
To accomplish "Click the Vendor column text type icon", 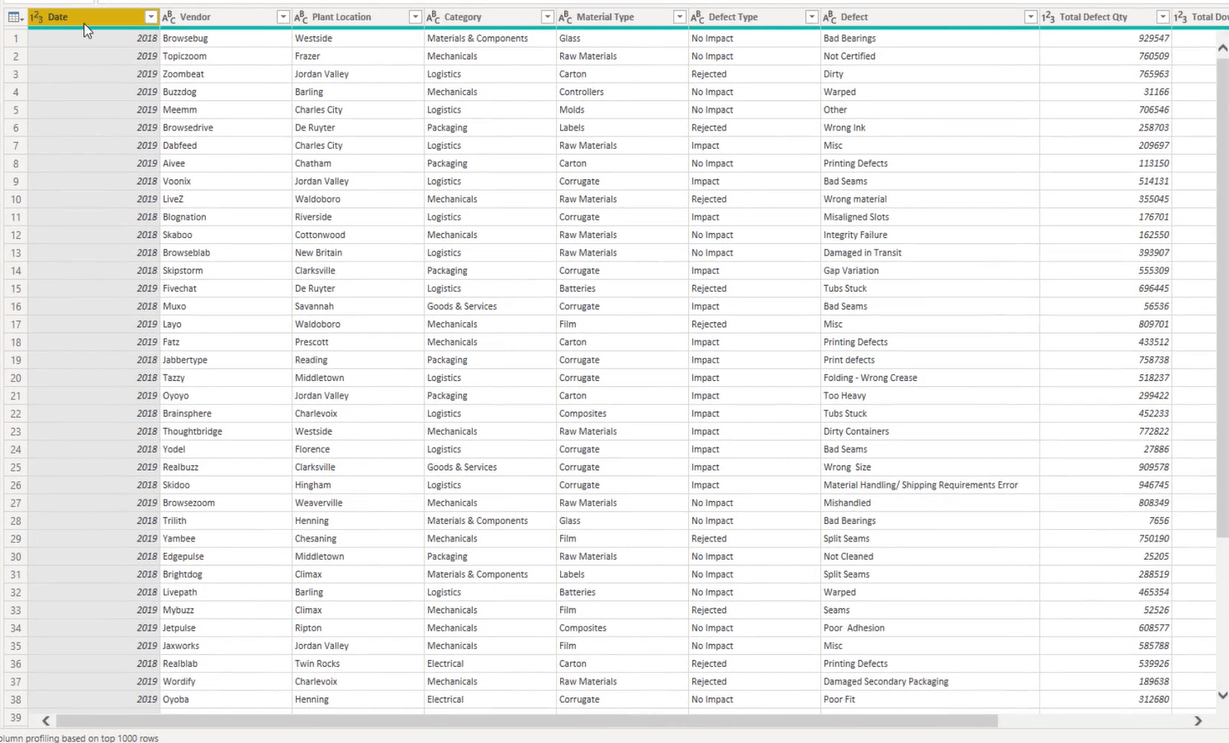I will point(169,17).
